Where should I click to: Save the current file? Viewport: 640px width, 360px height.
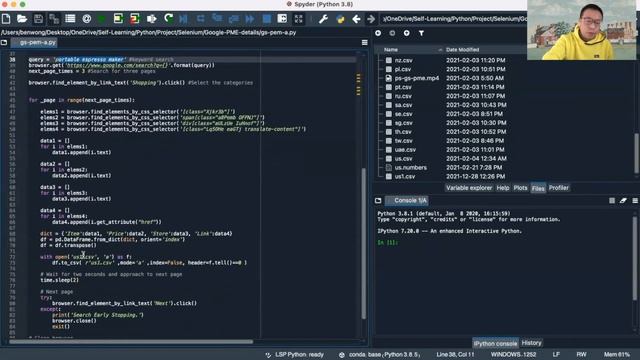[x=38, y=19]
